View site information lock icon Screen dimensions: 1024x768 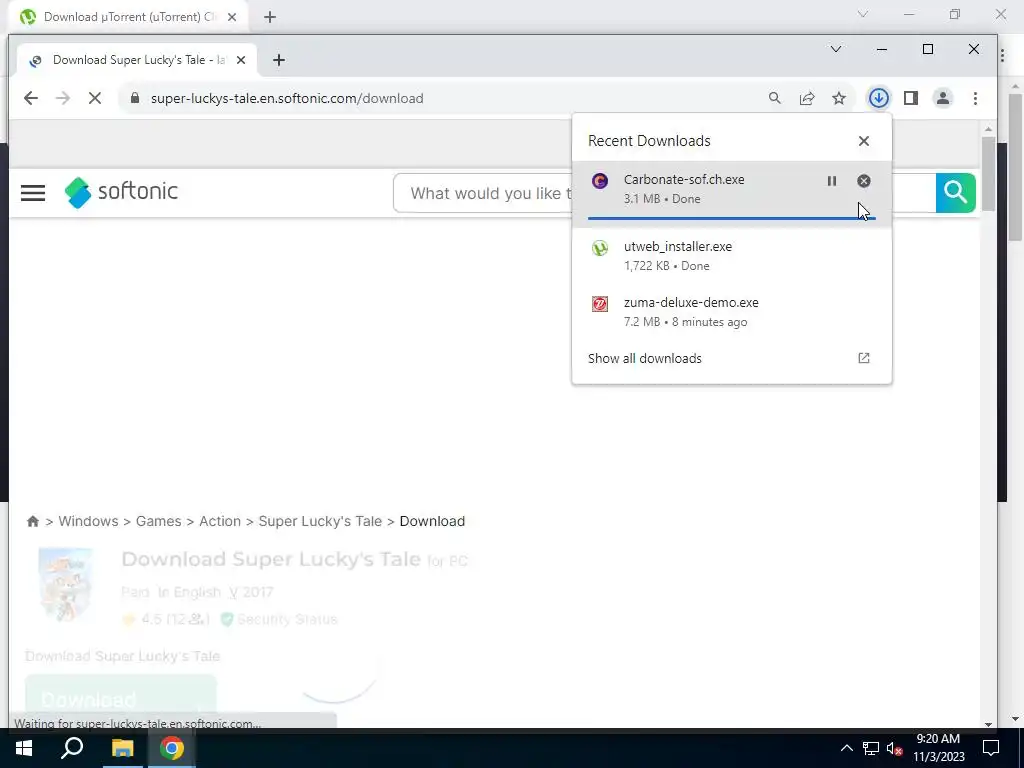(135, 98)
